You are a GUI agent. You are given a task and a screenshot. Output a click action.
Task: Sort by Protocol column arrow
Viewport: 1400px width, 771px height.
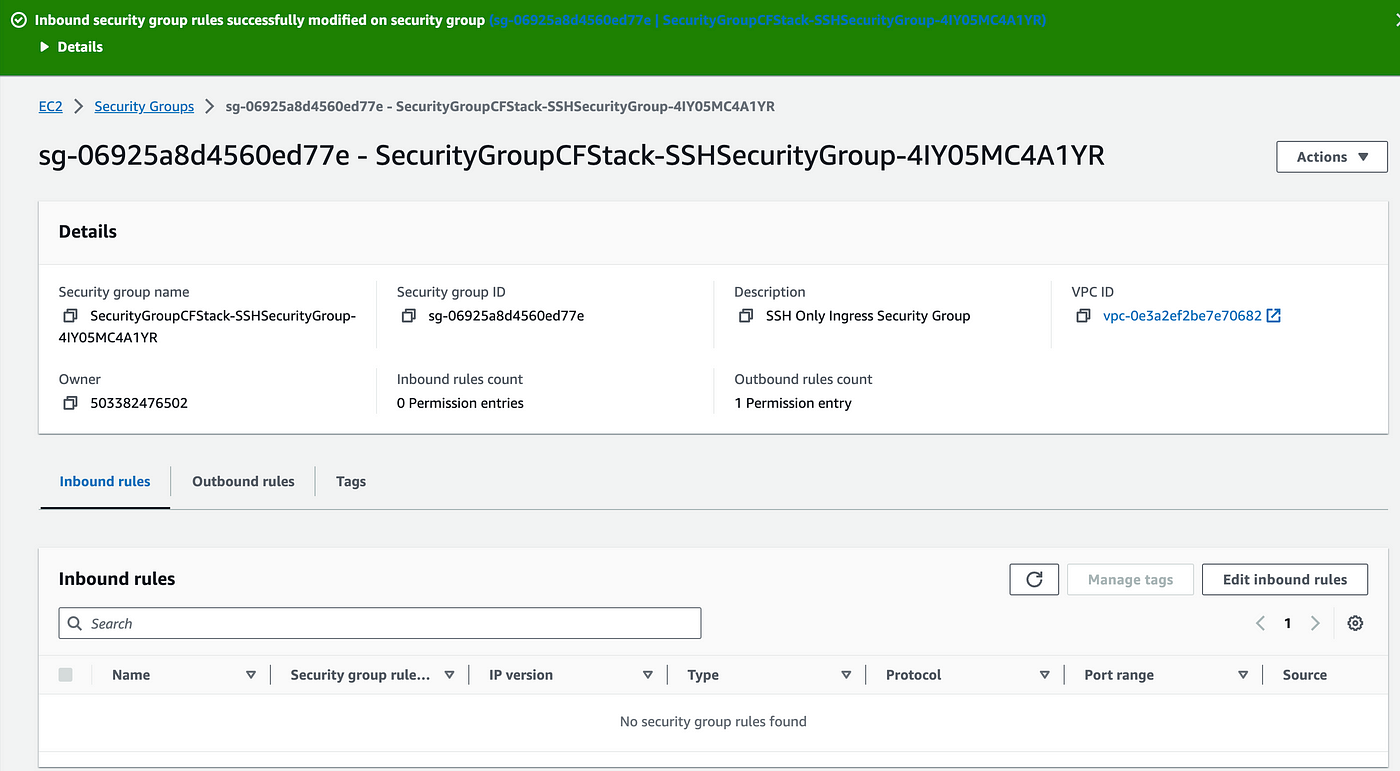pos(1044,675)
